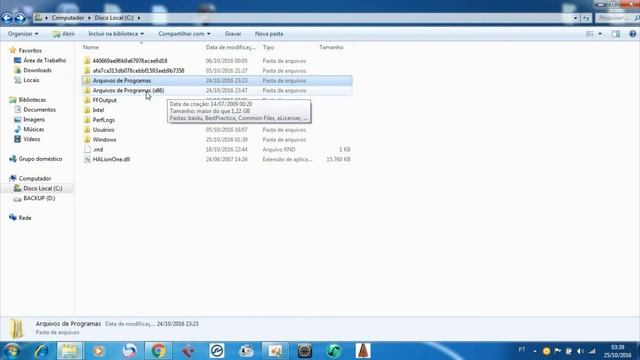Open Downloads in the navigation pane
Image resolution: width=640 pixels, height=360 pixels.
pos(37,70)
